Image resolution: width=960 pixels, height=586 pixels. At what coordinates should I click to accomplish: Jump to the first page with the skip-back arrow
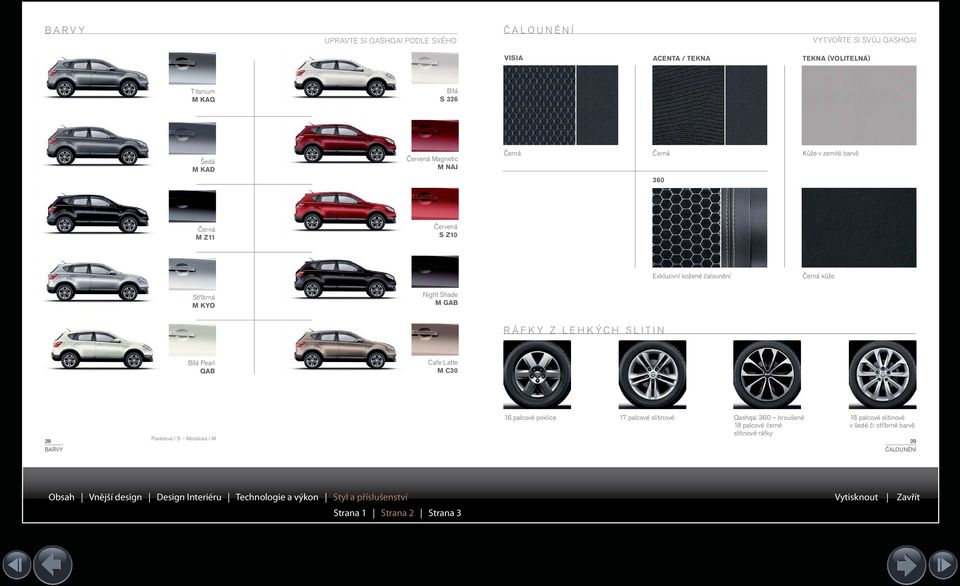[17, 565]
